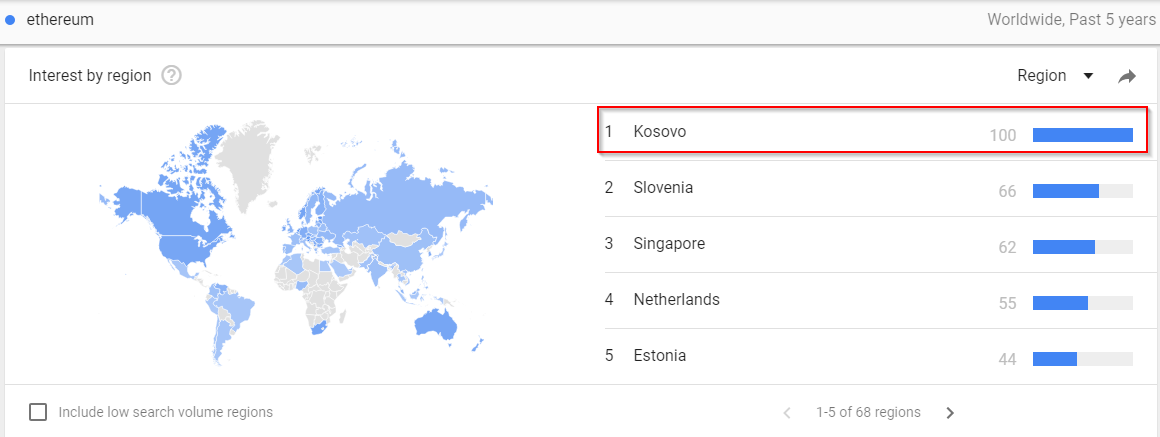
Task: Open Netherlands region entry
Action: pyautogui.click(x=869, y=301)
